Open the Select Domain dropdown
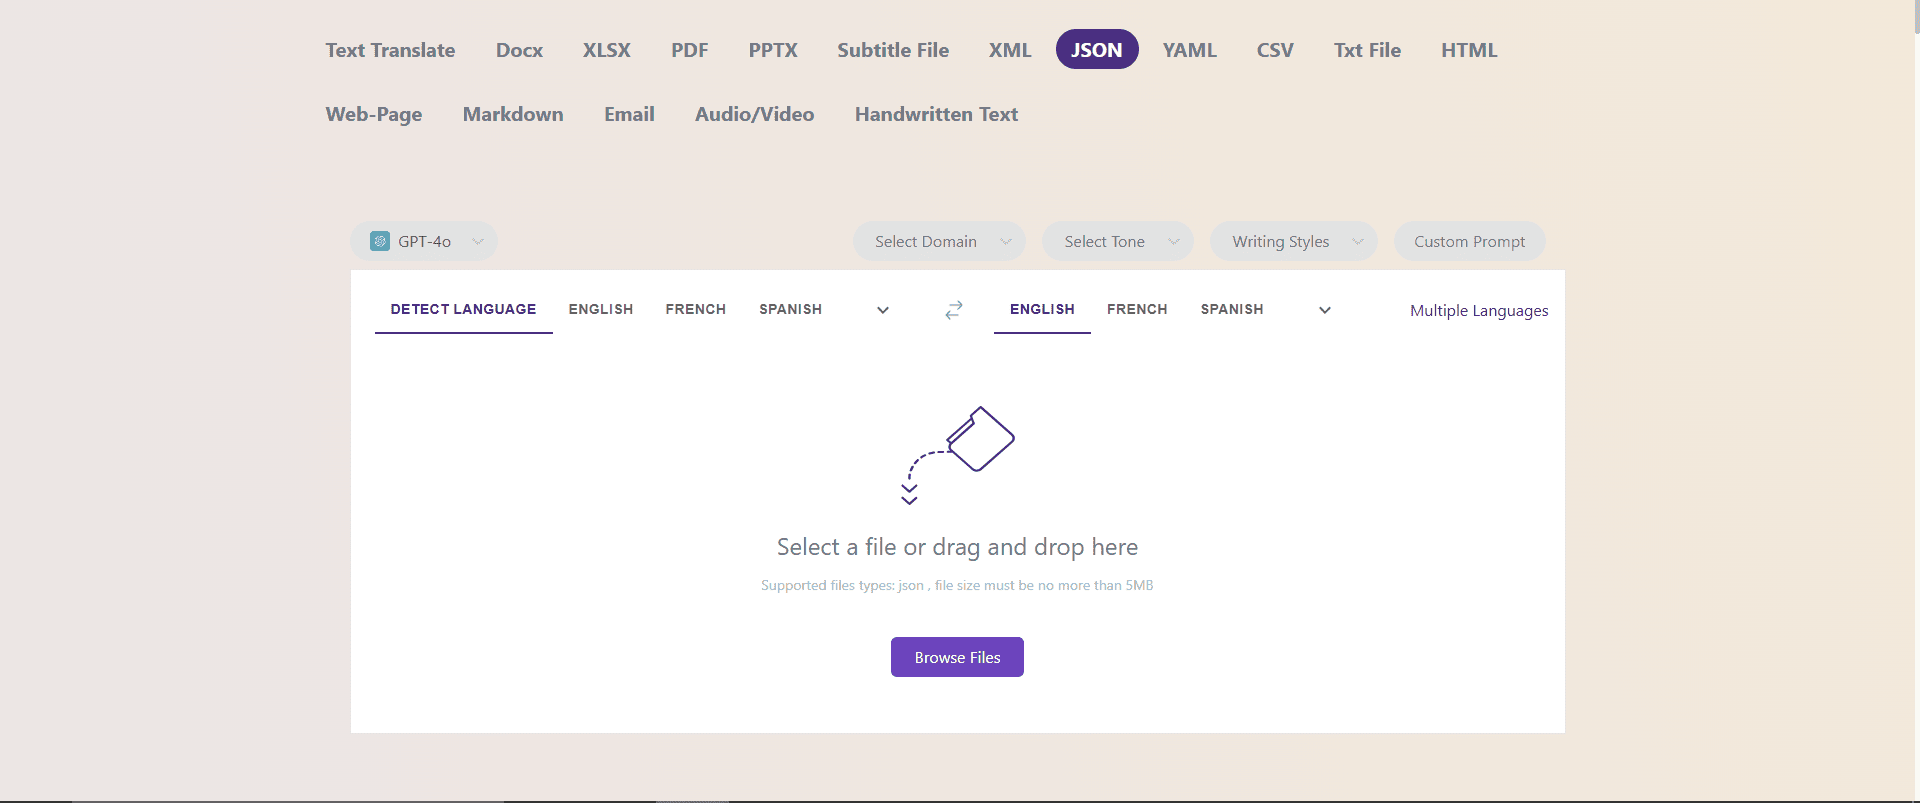The height and width of the screenshot is (803, 1920). [939, 241]
